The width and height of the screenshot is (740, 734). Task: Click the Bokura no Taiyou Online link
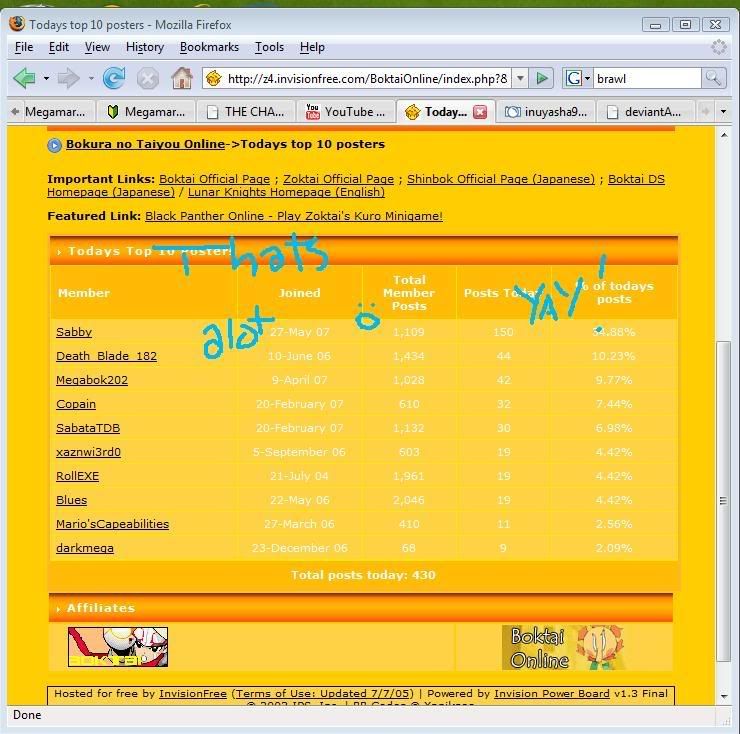coord(145,144)
